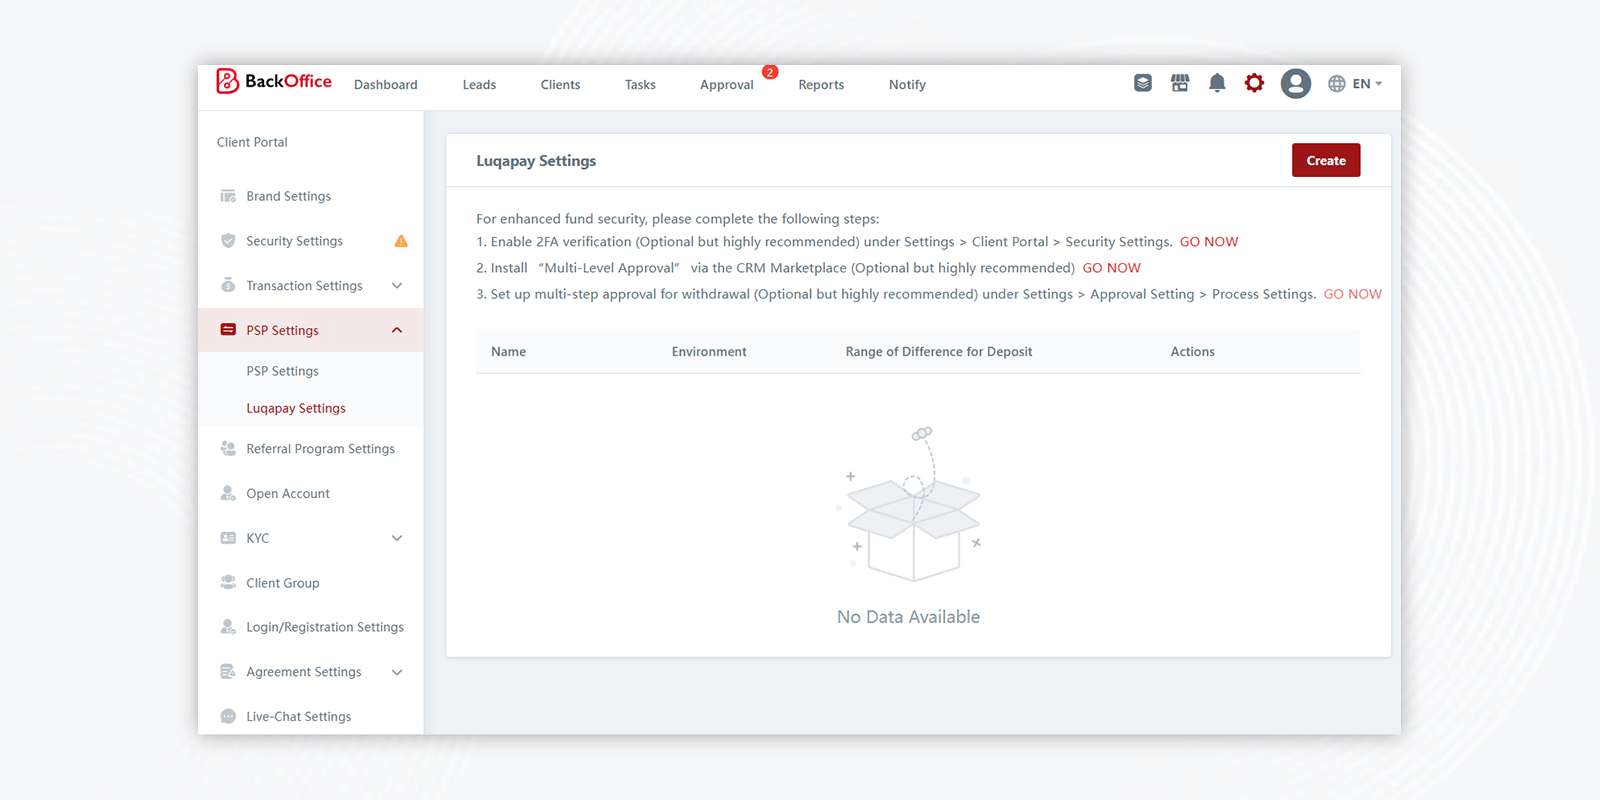Click the Approval badge showing 2
Image resolution: width=1600 pixels, height=800 pixels.
tap(770, 72)
